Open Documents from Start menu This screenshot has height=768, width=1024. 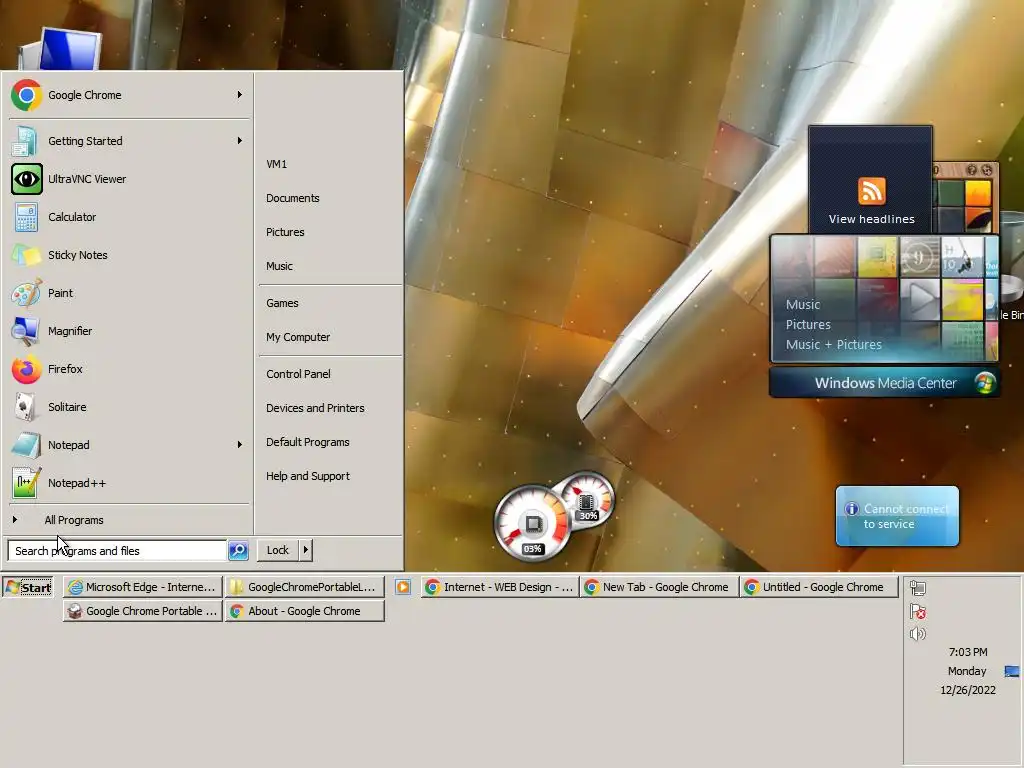(x=293, y=198)
